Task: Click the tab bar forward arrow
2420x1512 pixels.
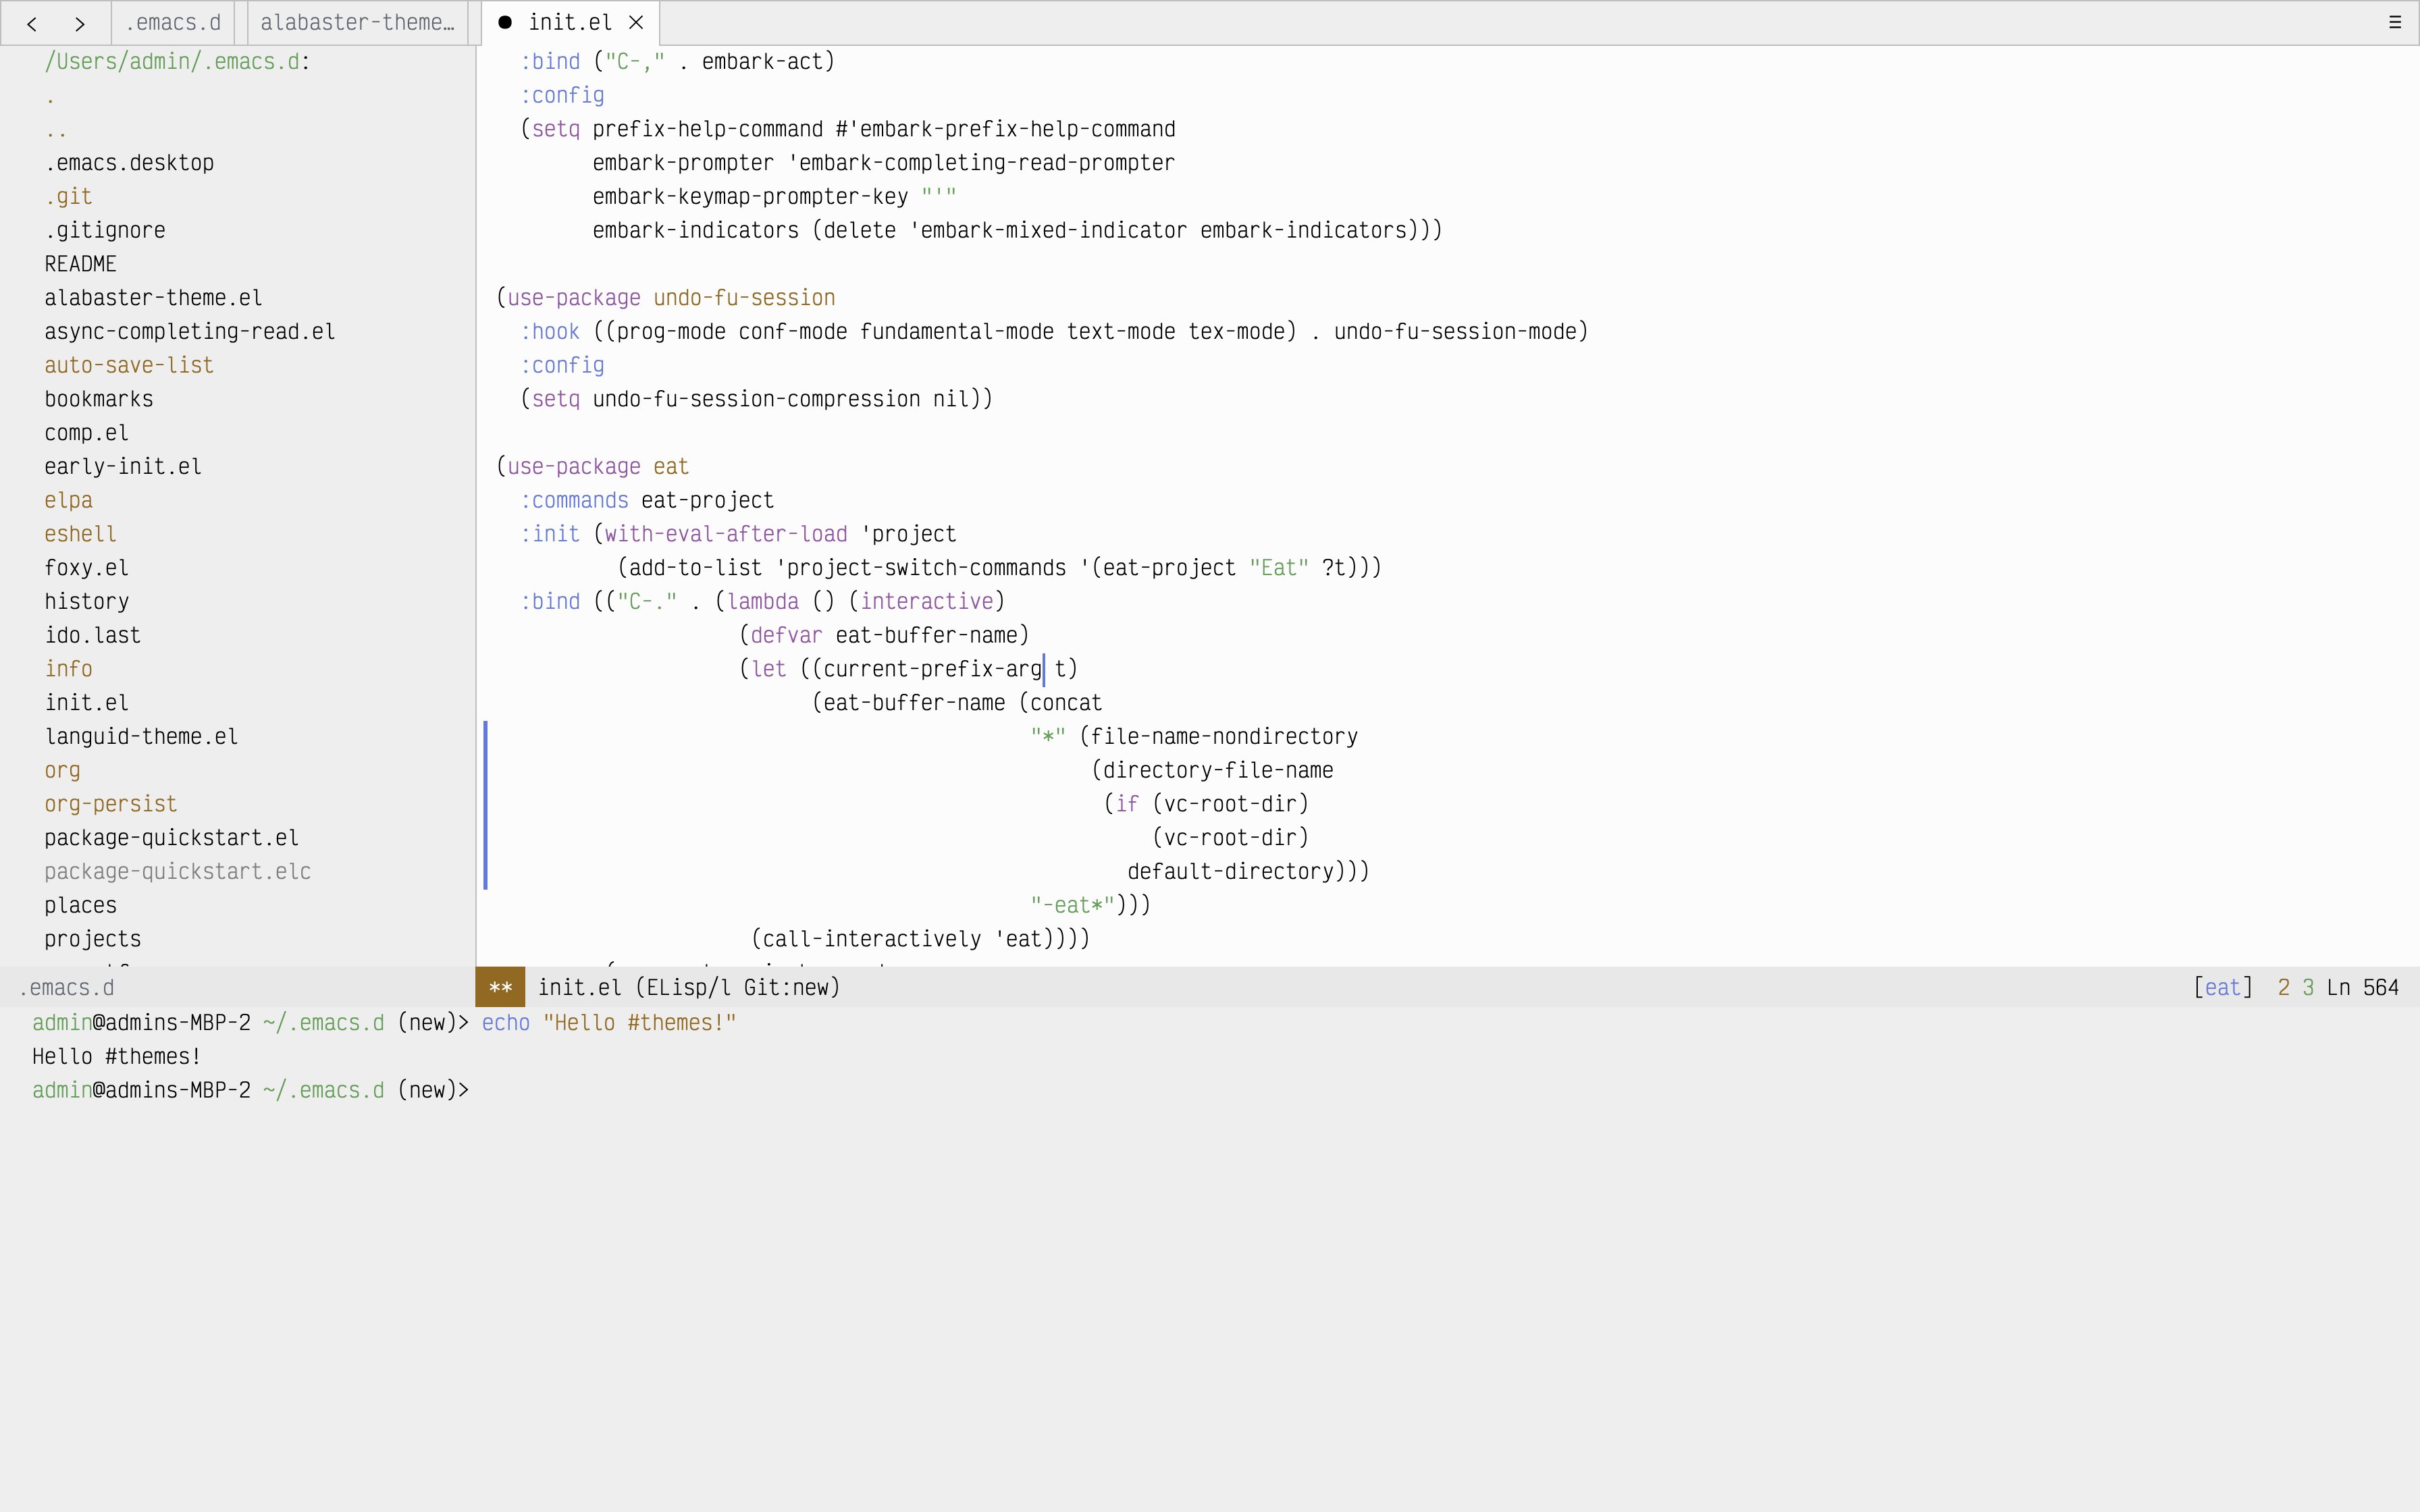Action: tap(80, 23)
